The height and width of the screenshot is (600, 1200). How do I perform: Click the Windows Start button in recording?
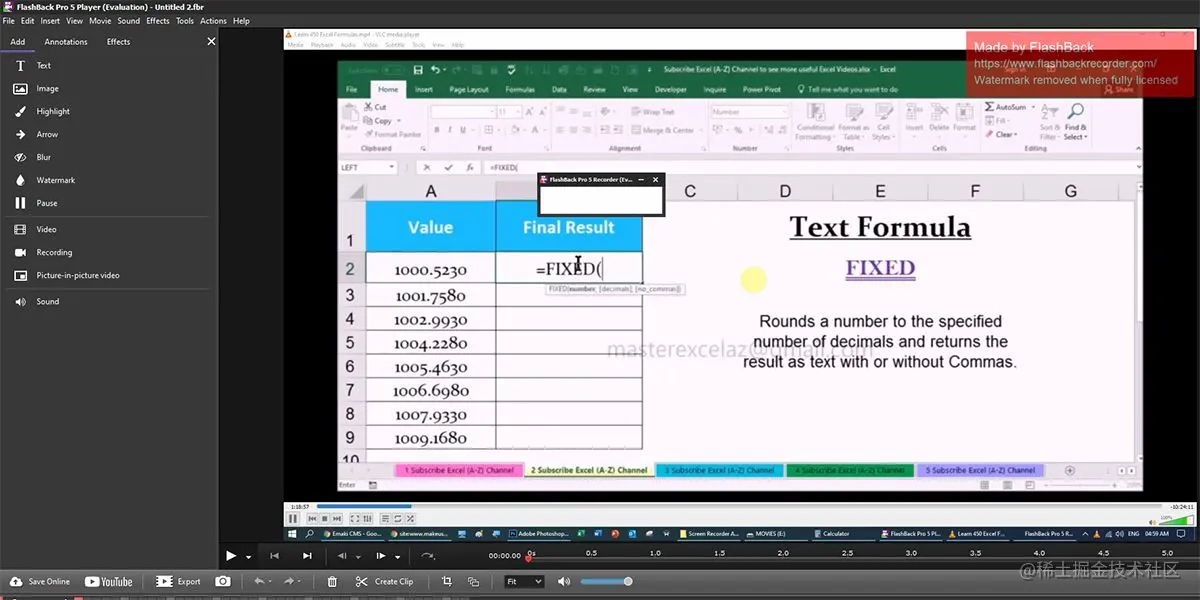tap(294, 534)
